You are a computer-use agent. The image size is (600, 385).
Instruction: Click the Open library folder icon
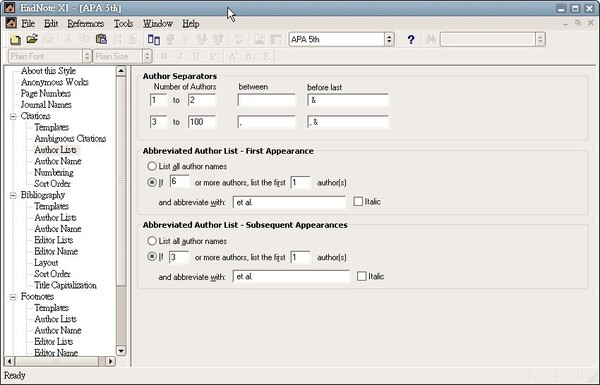[x=32, y=39]
